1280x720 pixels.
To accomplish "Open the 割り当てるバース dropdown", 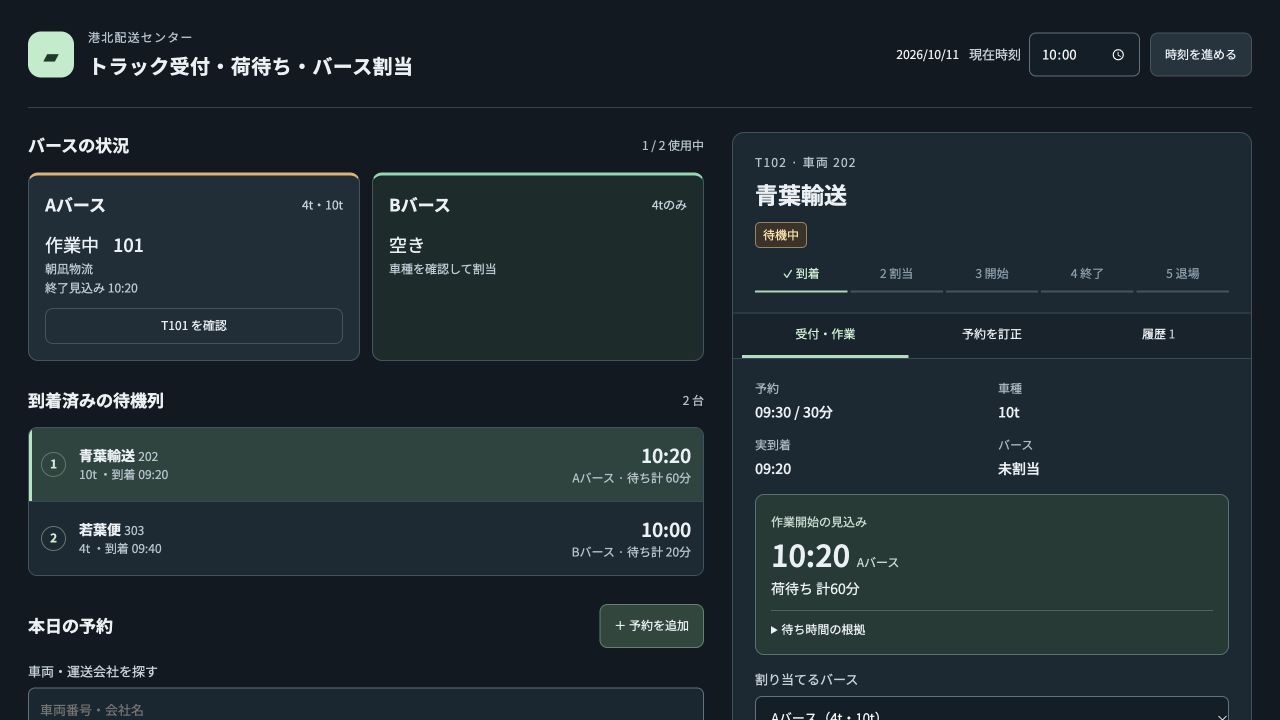I will [992, 710].
